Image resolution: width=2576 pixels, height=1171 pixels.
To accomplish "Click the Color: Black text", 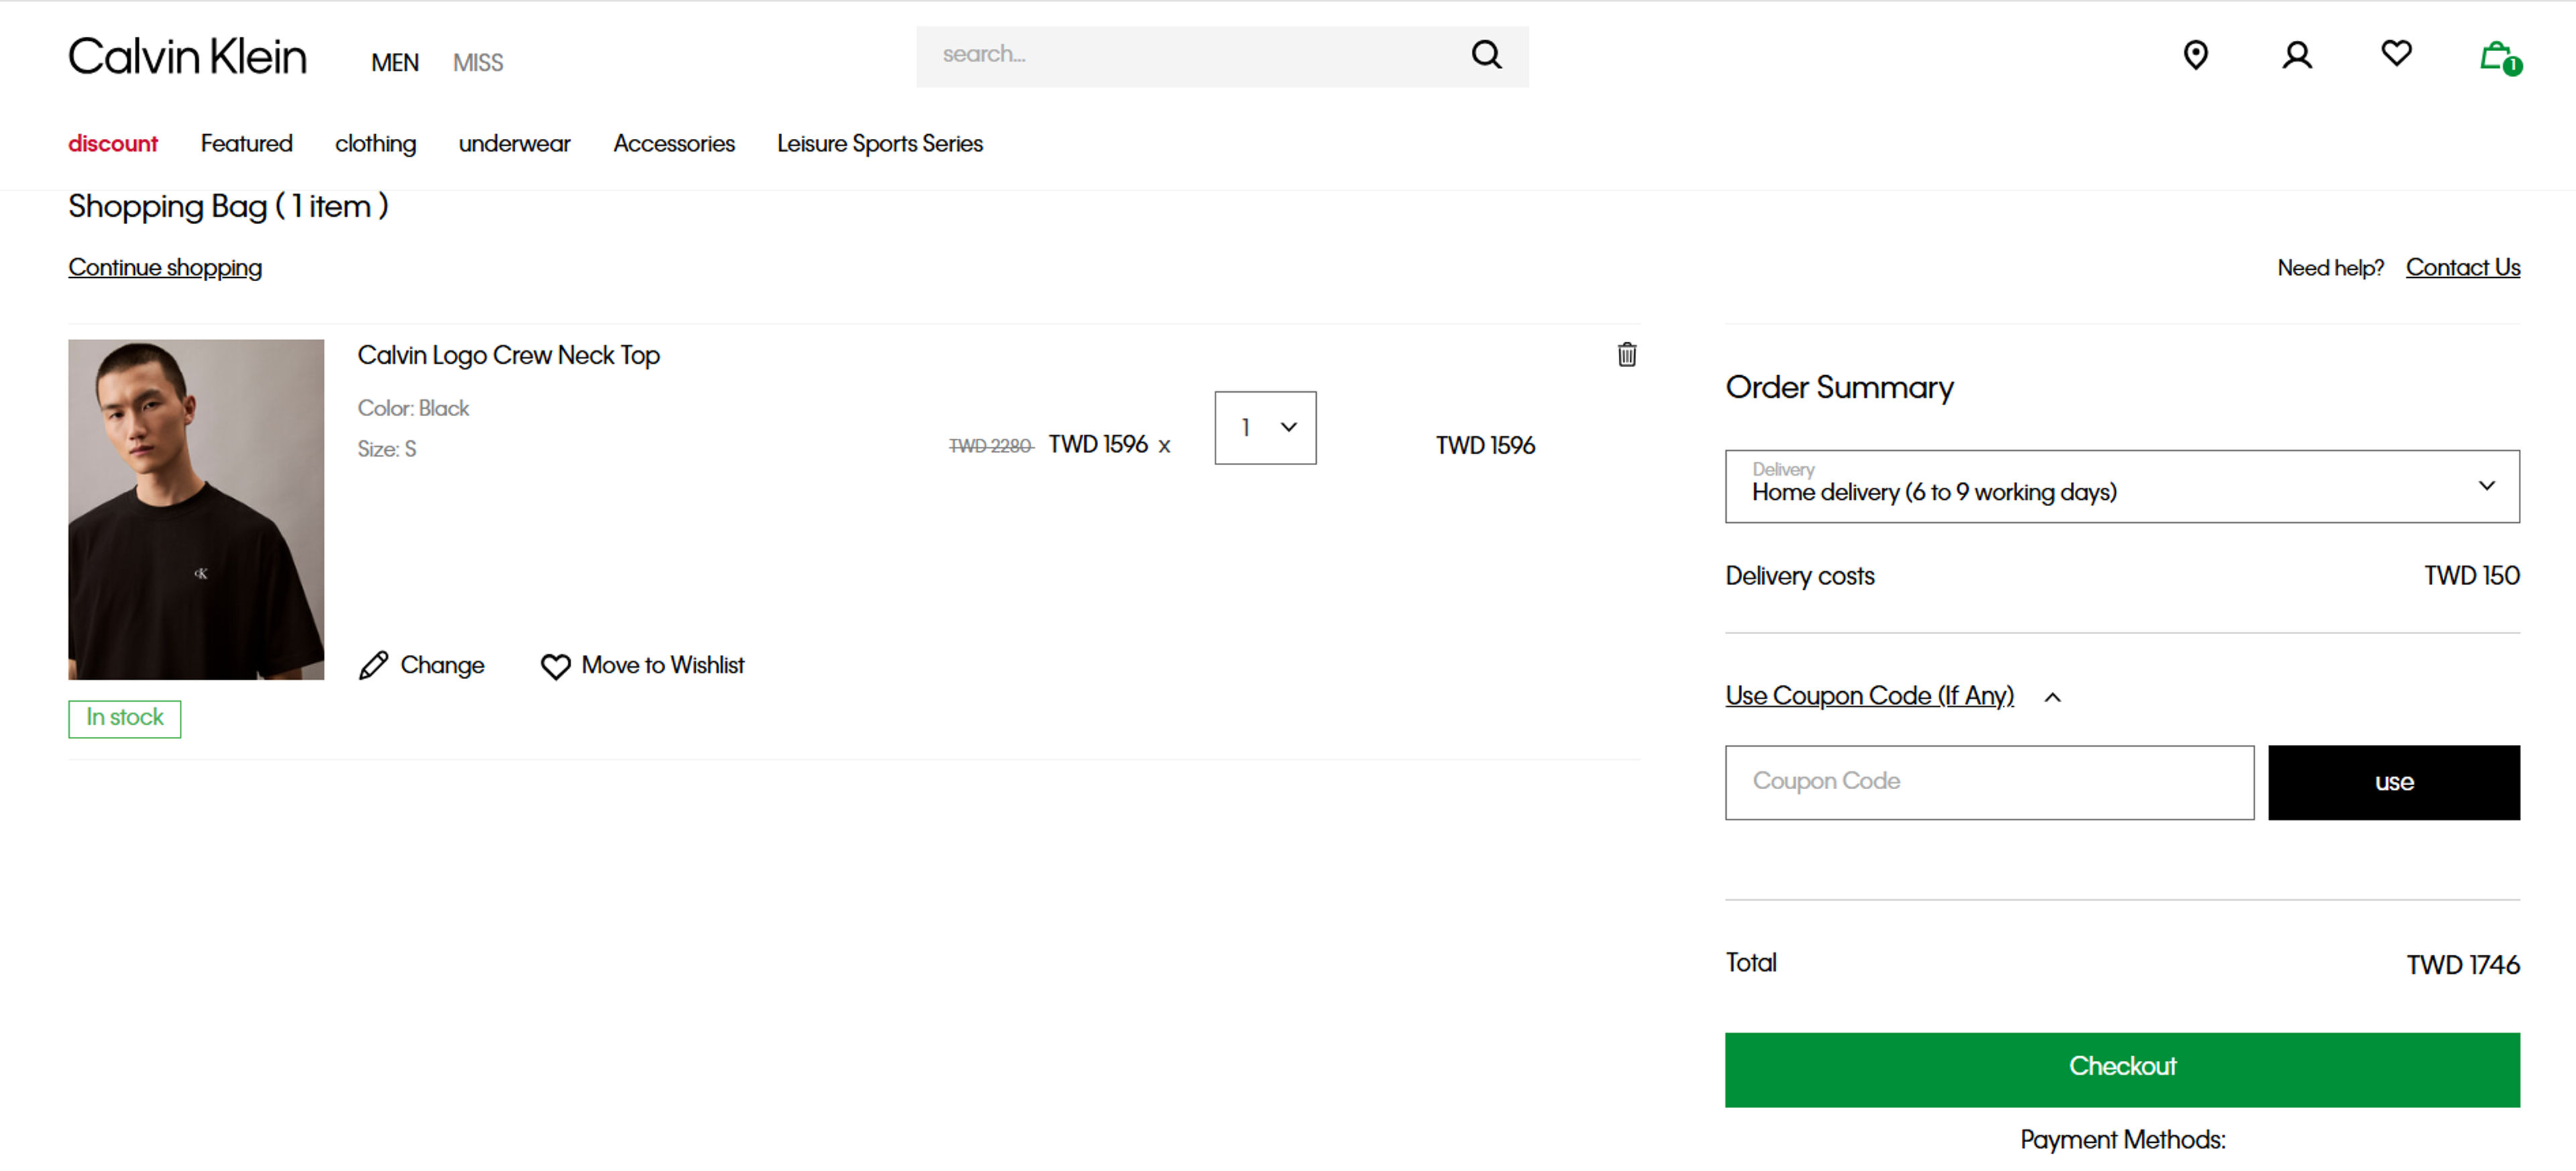I will [x=413, y=409].
